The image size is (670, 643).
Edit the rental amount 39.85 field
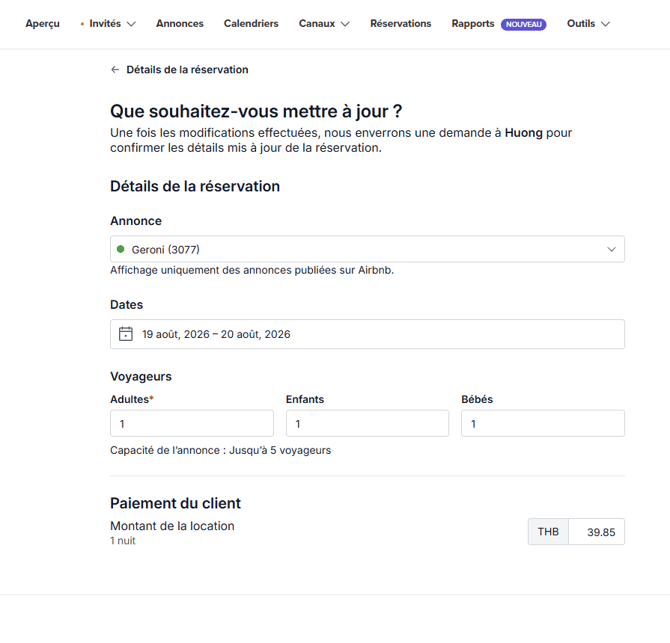point(596,532)
